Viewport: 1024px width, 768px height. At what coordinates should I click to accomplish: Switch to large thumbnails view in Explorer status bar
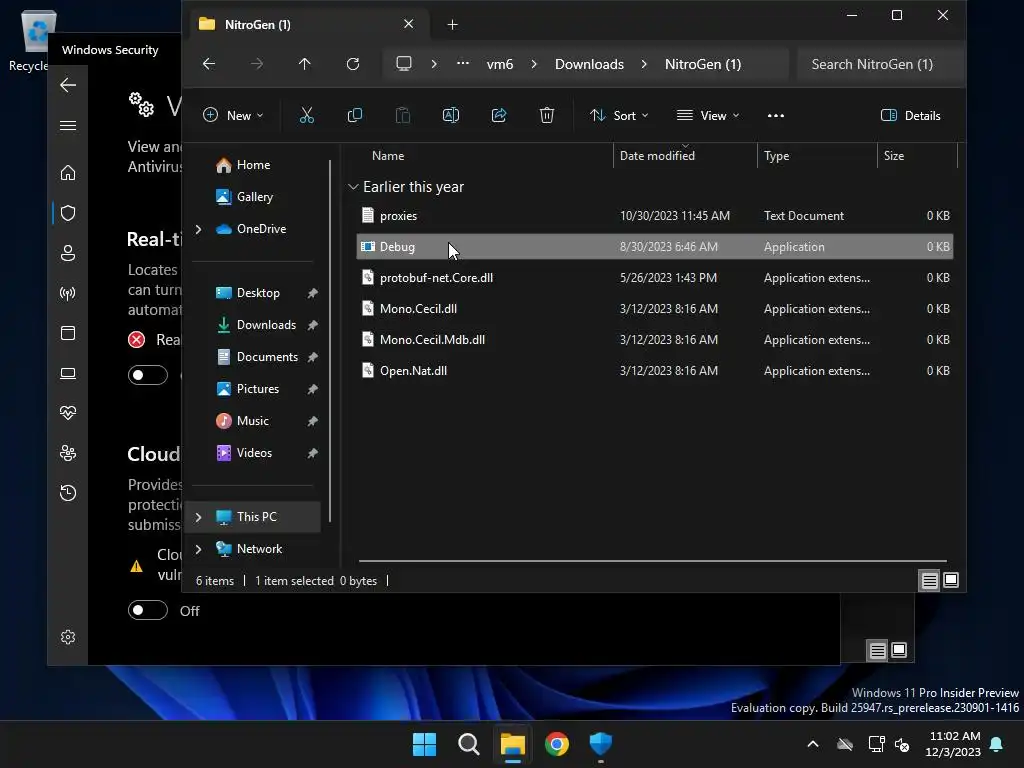[x=951, y=580]
